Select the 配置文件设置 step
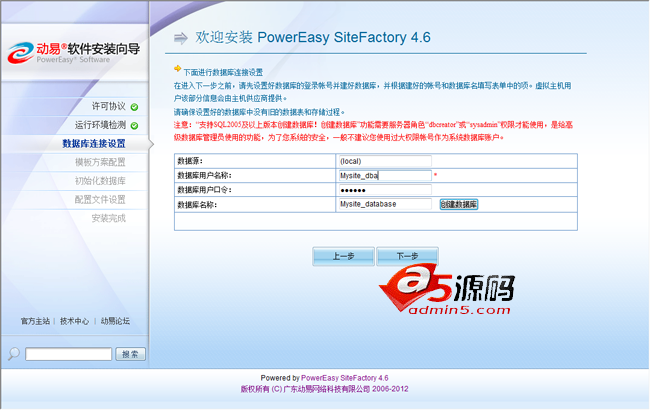 pyautogui.click(x=100, y=199)
